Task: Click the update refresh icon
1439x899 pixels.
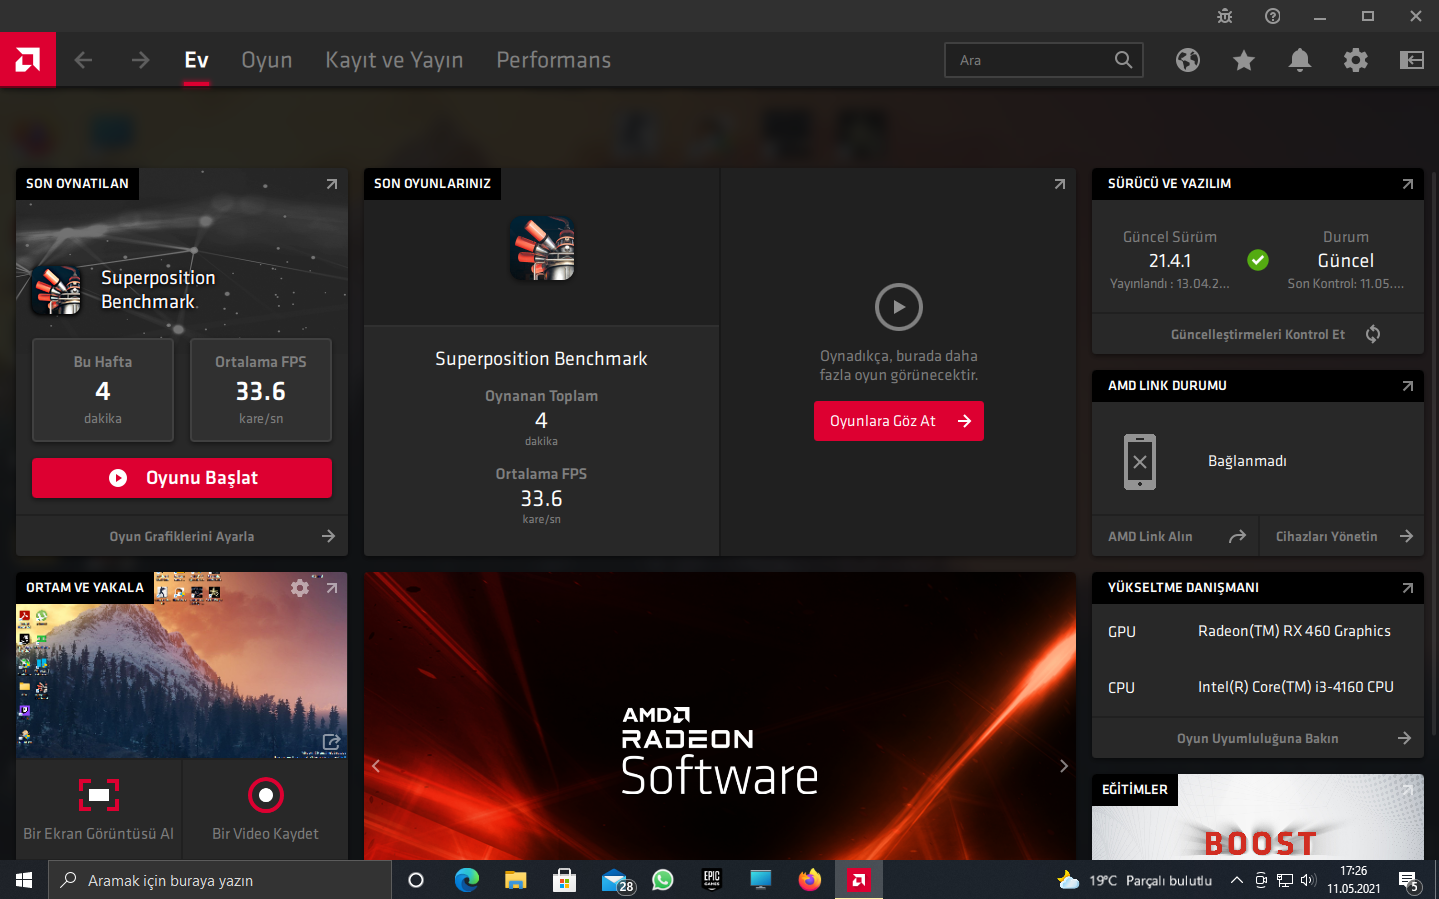Action: [1373, 334]
